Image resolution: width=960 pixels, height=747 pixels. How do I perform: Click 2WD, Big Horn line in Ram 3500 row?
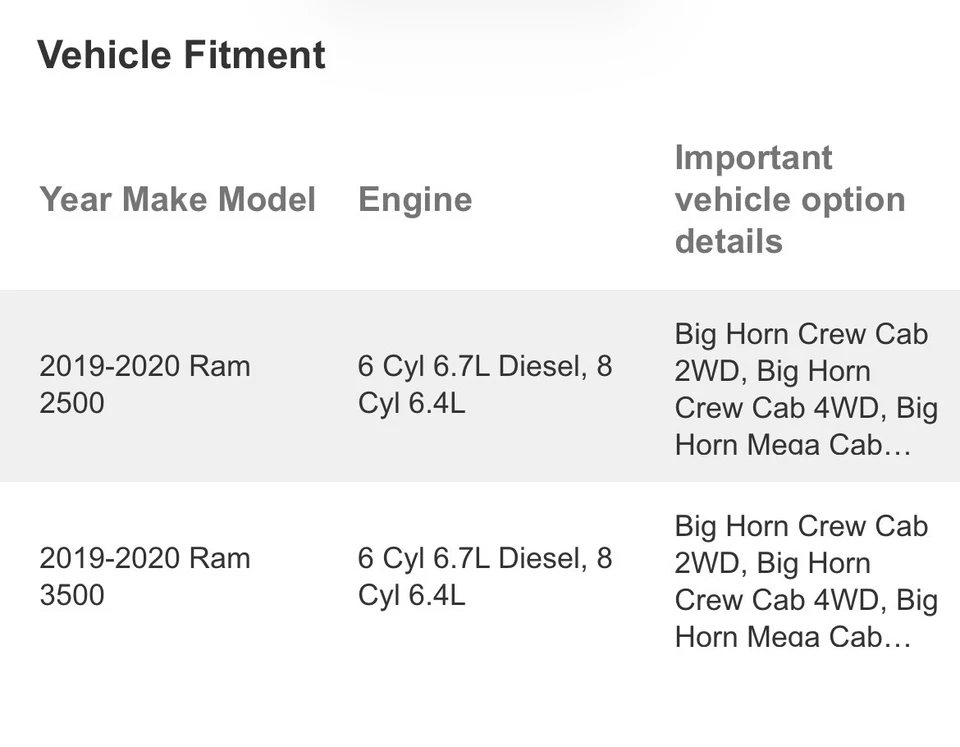772,563
